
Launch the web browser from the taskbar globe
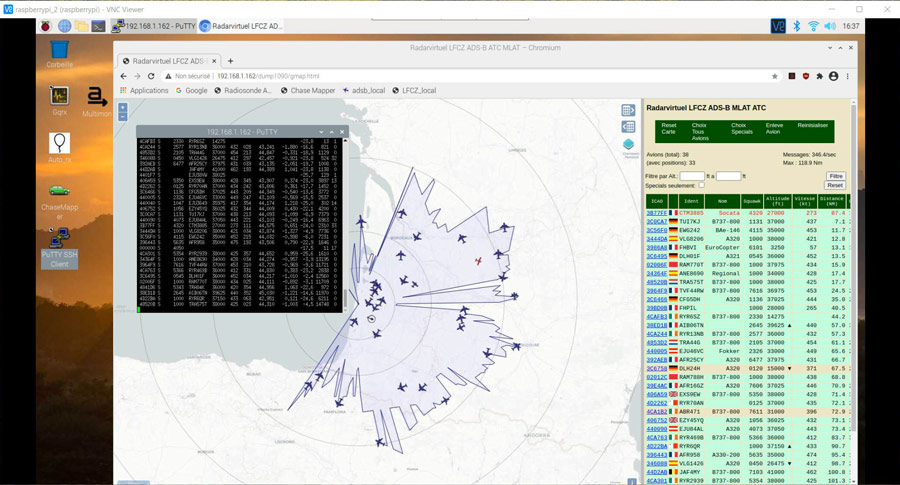pyautogui.click(x=65, y=26)
